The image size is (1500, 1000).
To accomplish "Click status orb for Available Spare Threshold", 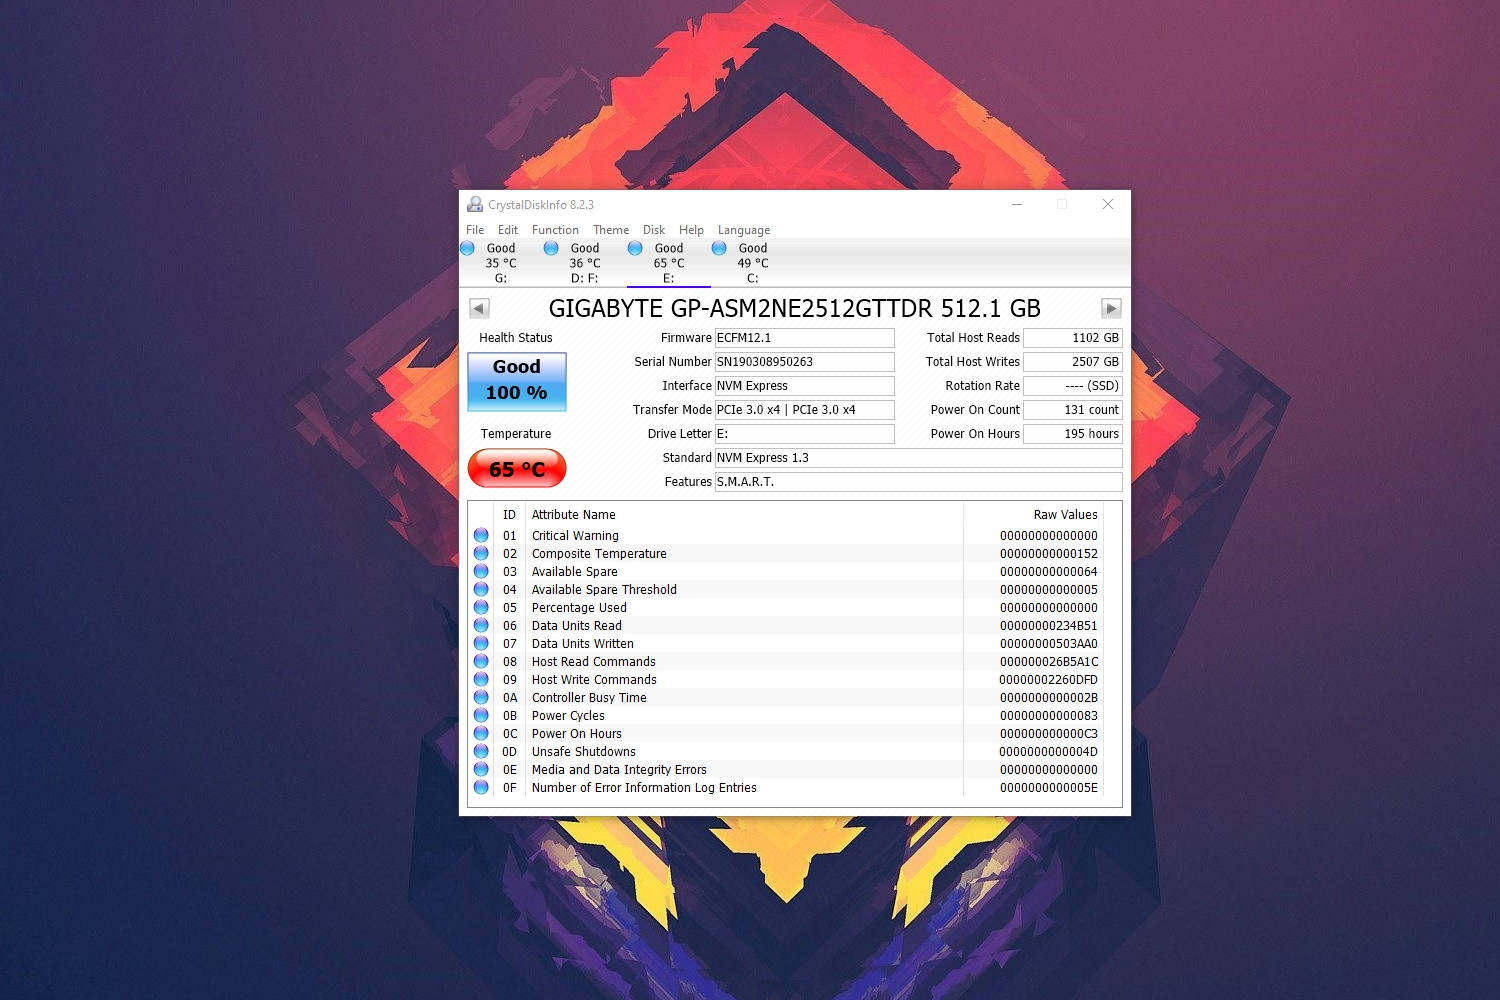I will [x=481, y=589].
